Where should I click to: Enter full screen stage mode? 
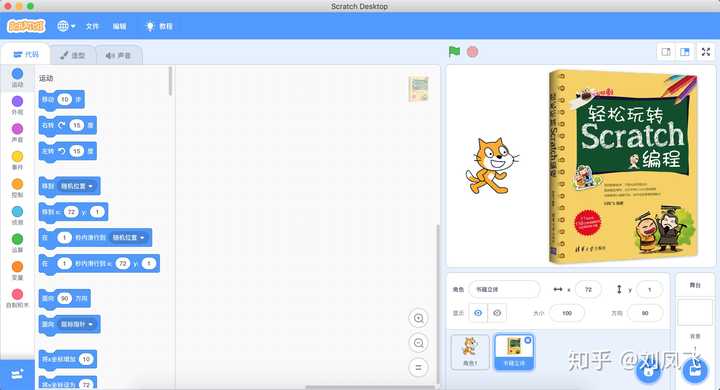tap(706, 52)
